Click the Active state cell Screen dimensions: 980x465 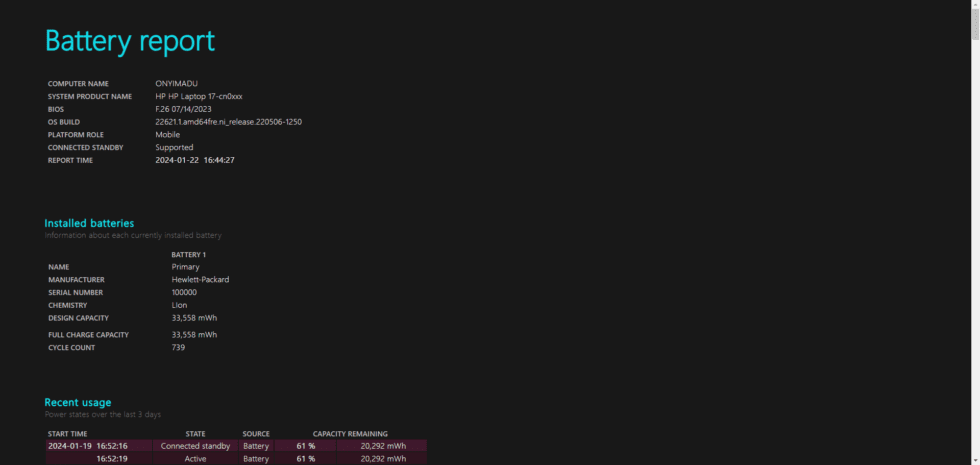(x=196, y=459)
